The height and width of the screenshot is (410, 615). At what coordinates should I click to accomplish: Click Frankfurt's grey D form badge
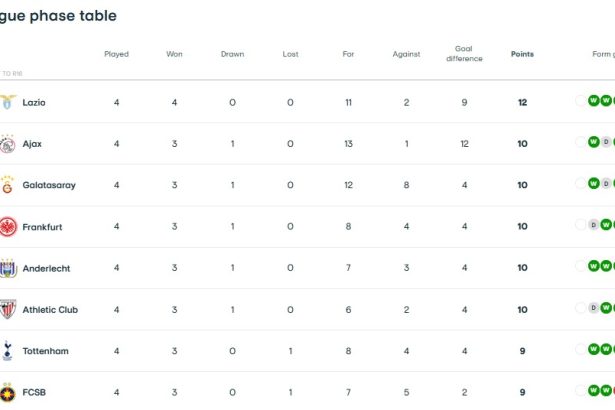593,225
